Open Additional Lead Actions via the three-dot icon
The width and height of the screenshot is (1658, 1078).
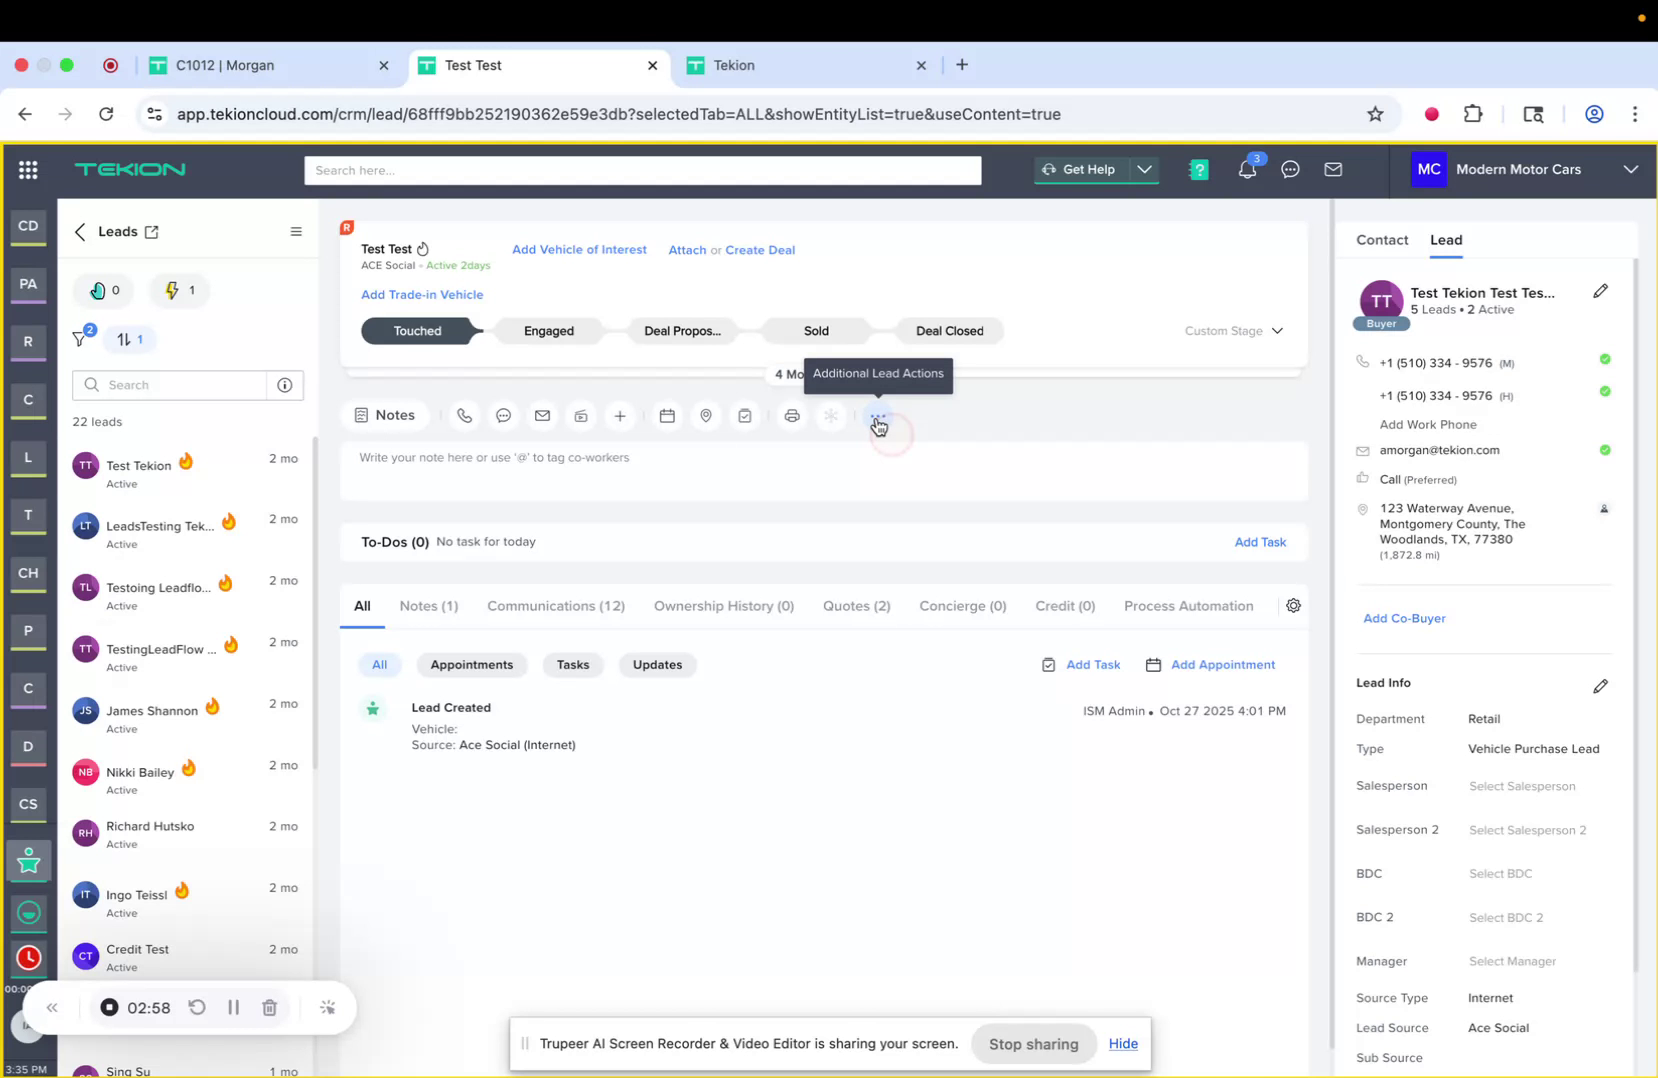(877, 415)
